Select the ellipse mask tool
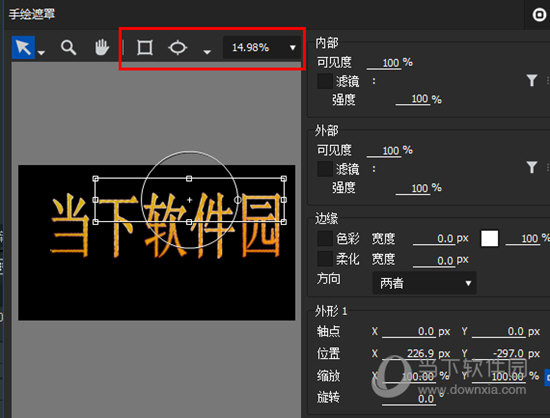Screen dimensions: 550x418 coord(177,47)
